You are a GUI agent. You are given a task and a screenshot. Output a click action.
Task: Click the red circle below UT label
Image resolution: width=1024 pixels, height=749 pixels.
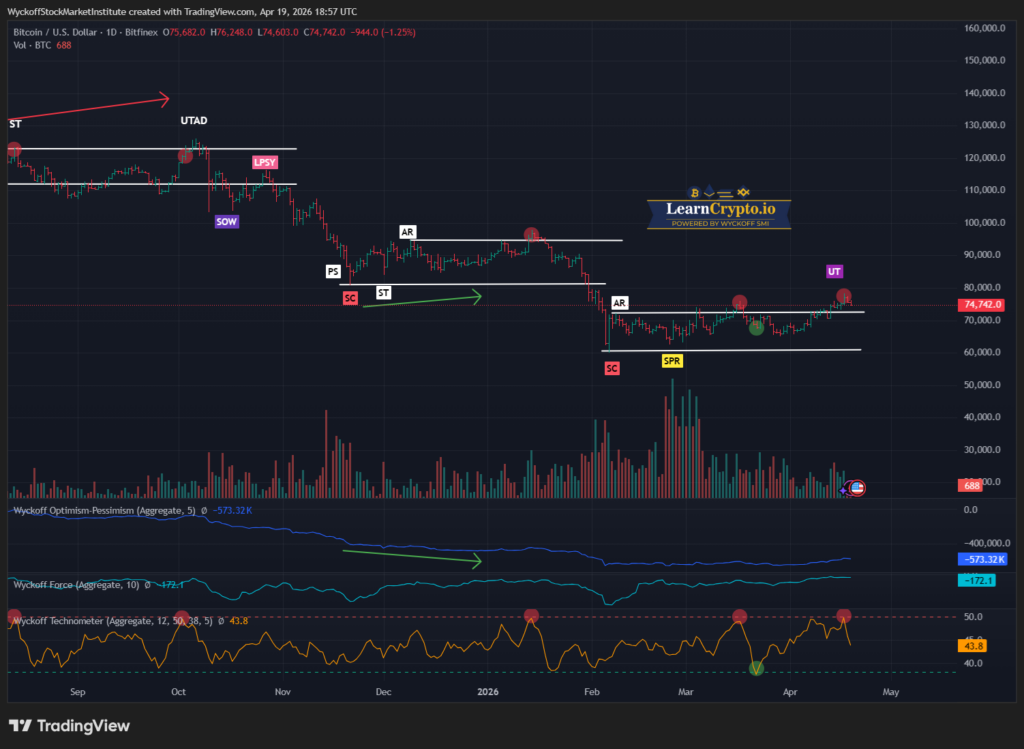[845, 296]
